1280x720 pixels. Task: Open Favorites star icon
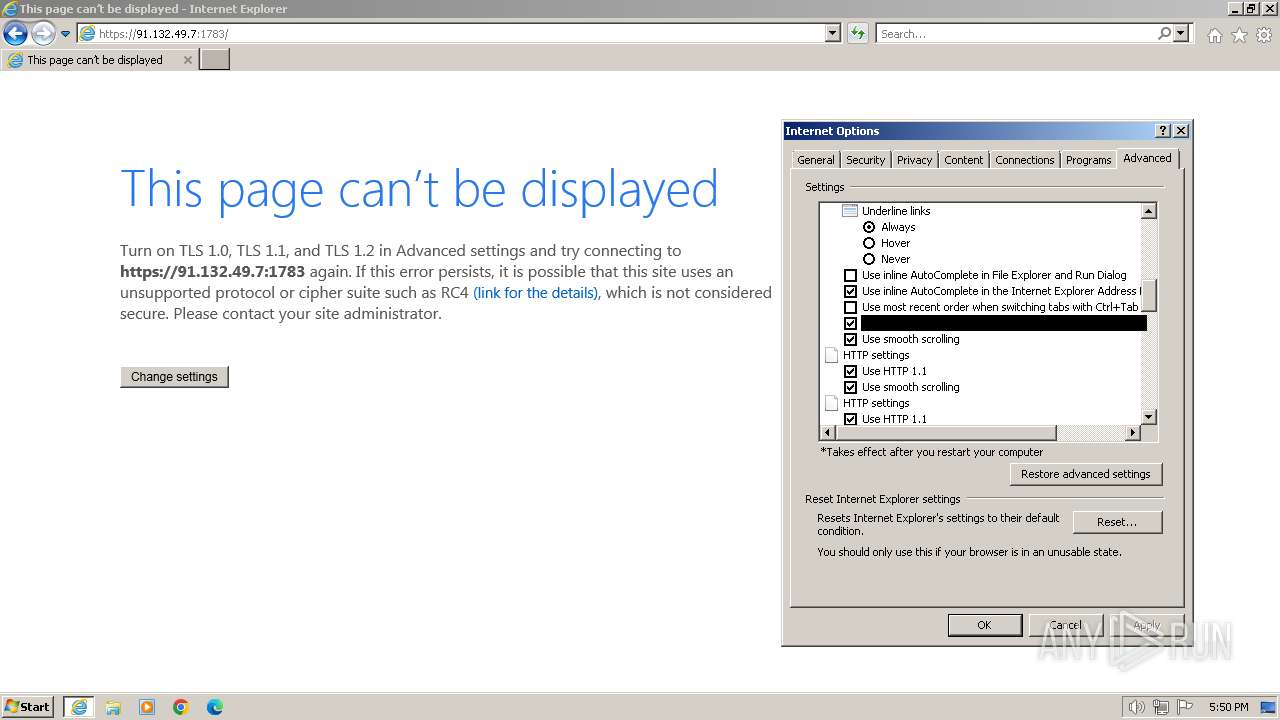point(1239,35)
